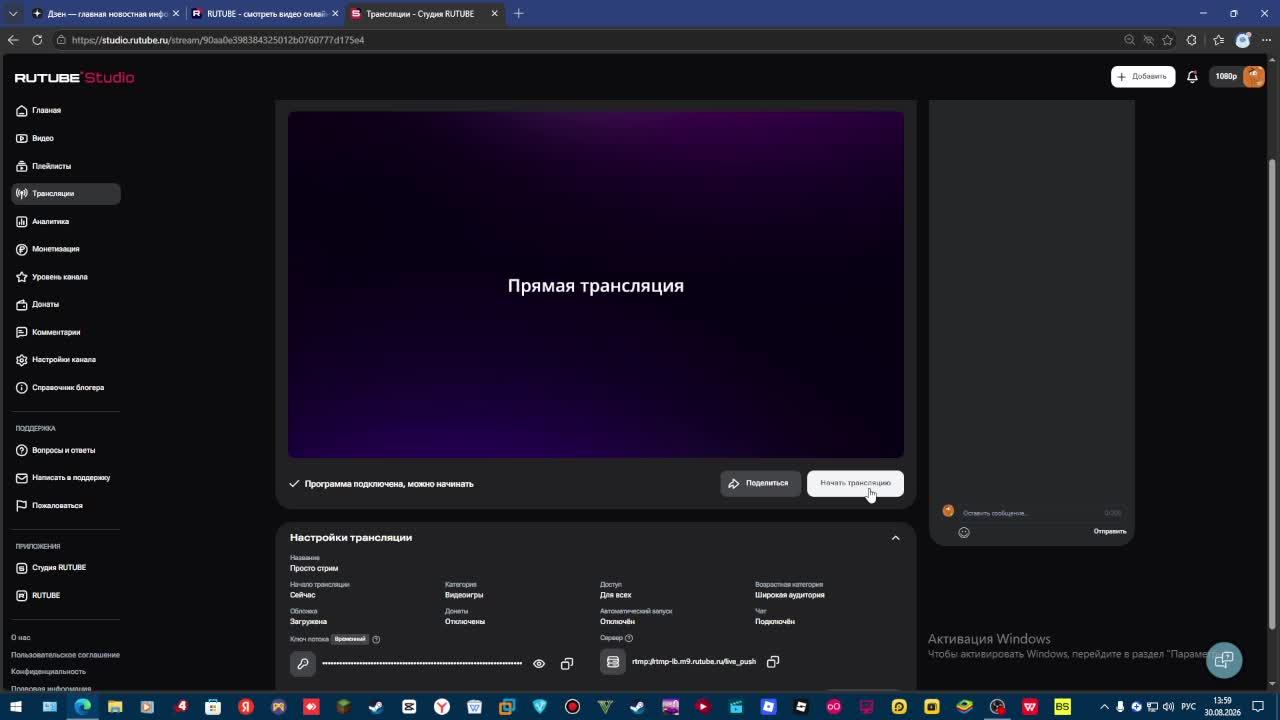Screen dimensions: 1280x720
Task: Go back in the browser
Action: 13,40
